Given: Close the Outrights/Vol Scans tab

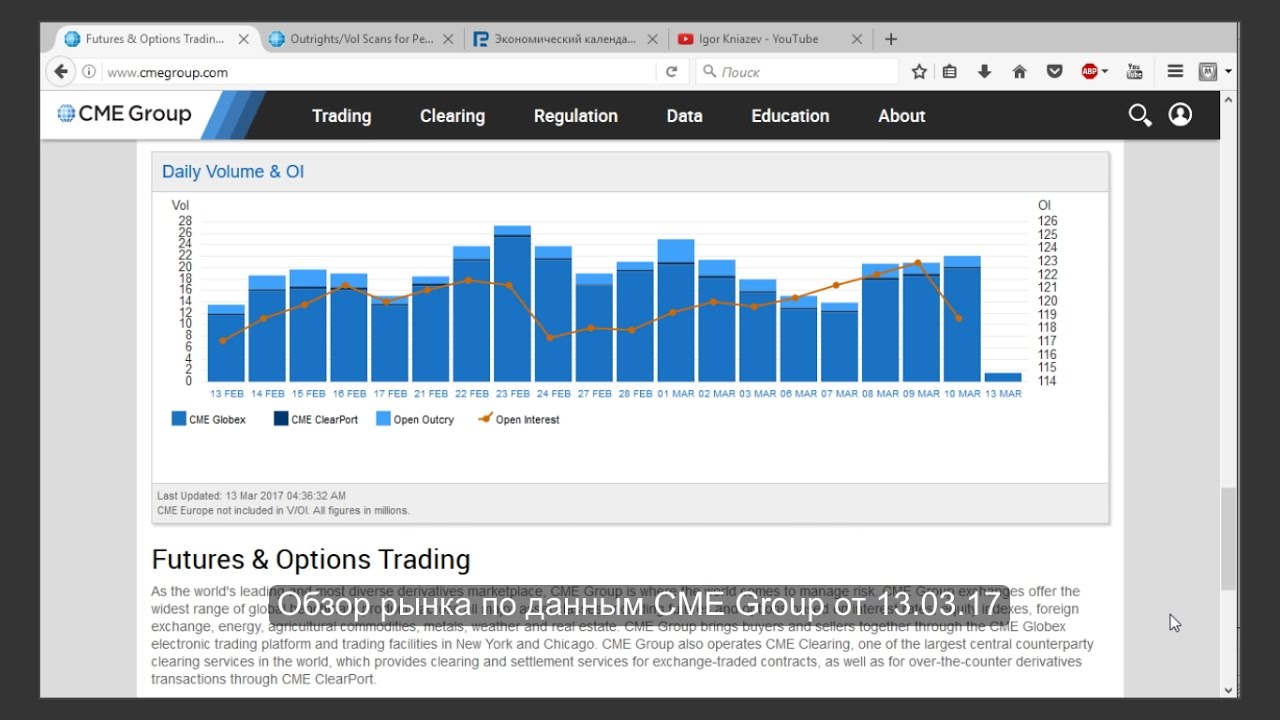Looking at the screenshot, I should [448, 39].
